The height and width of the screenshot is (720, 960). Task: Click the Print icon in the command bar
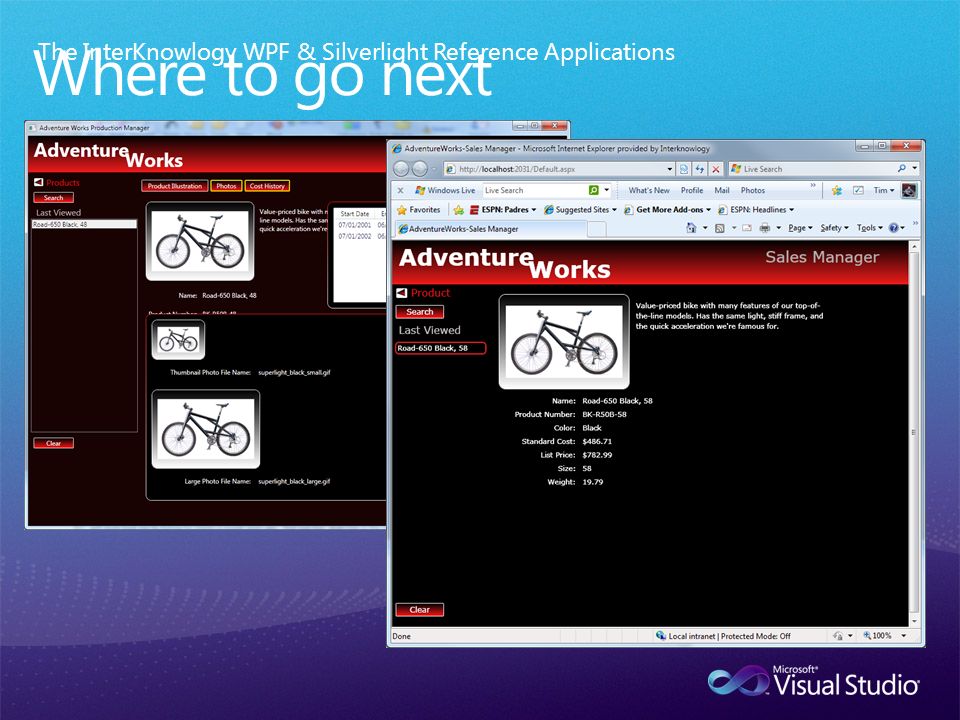coord(765,228)
